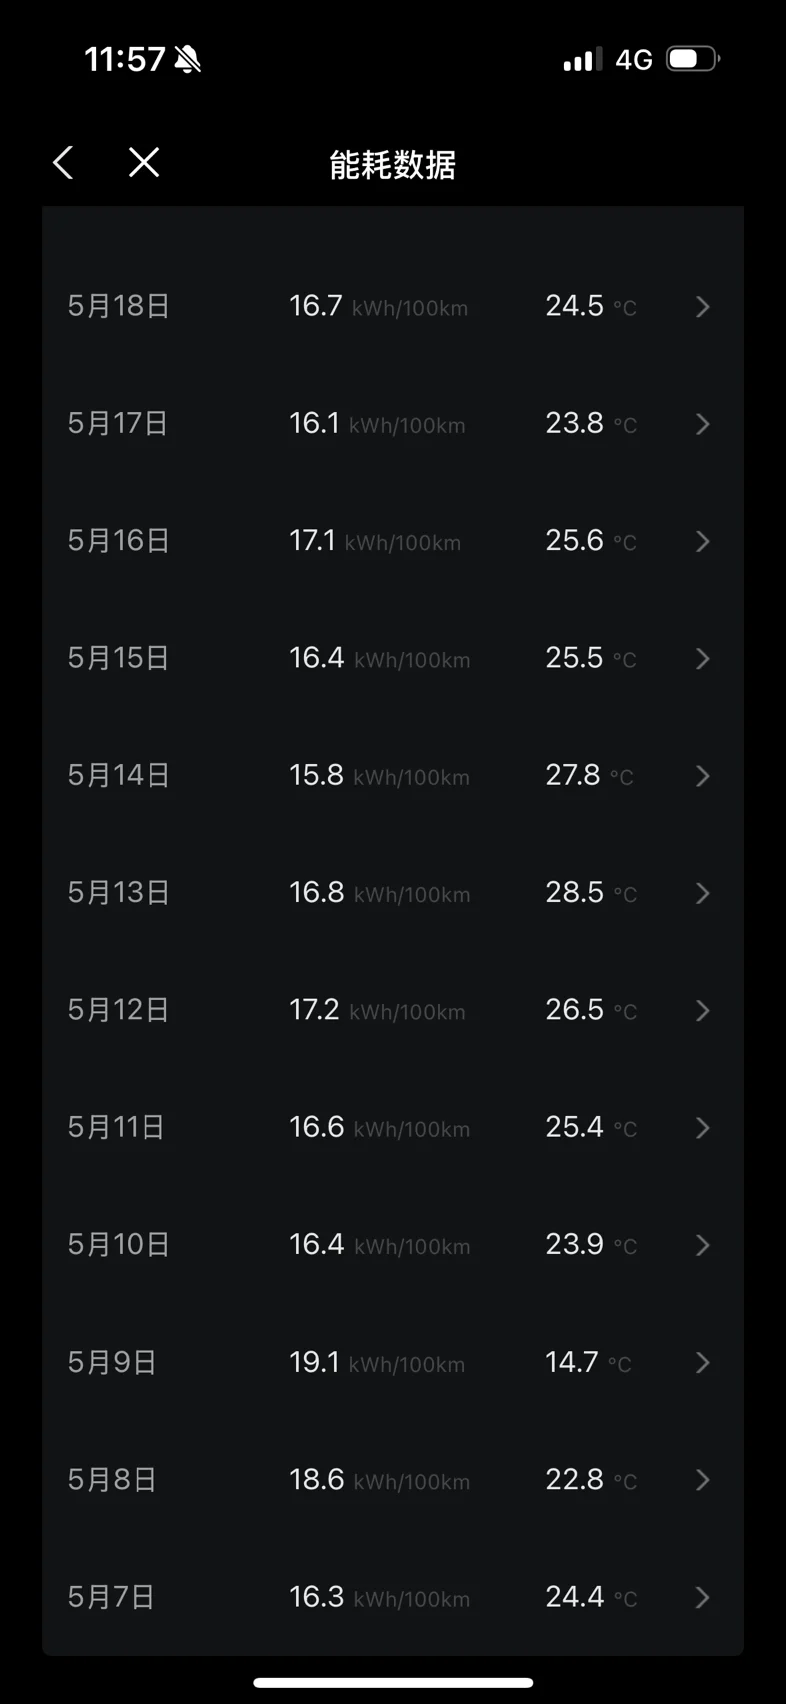Tap the battery icon in status bar
Screen dimensions: 786x1704
point(693,59)
